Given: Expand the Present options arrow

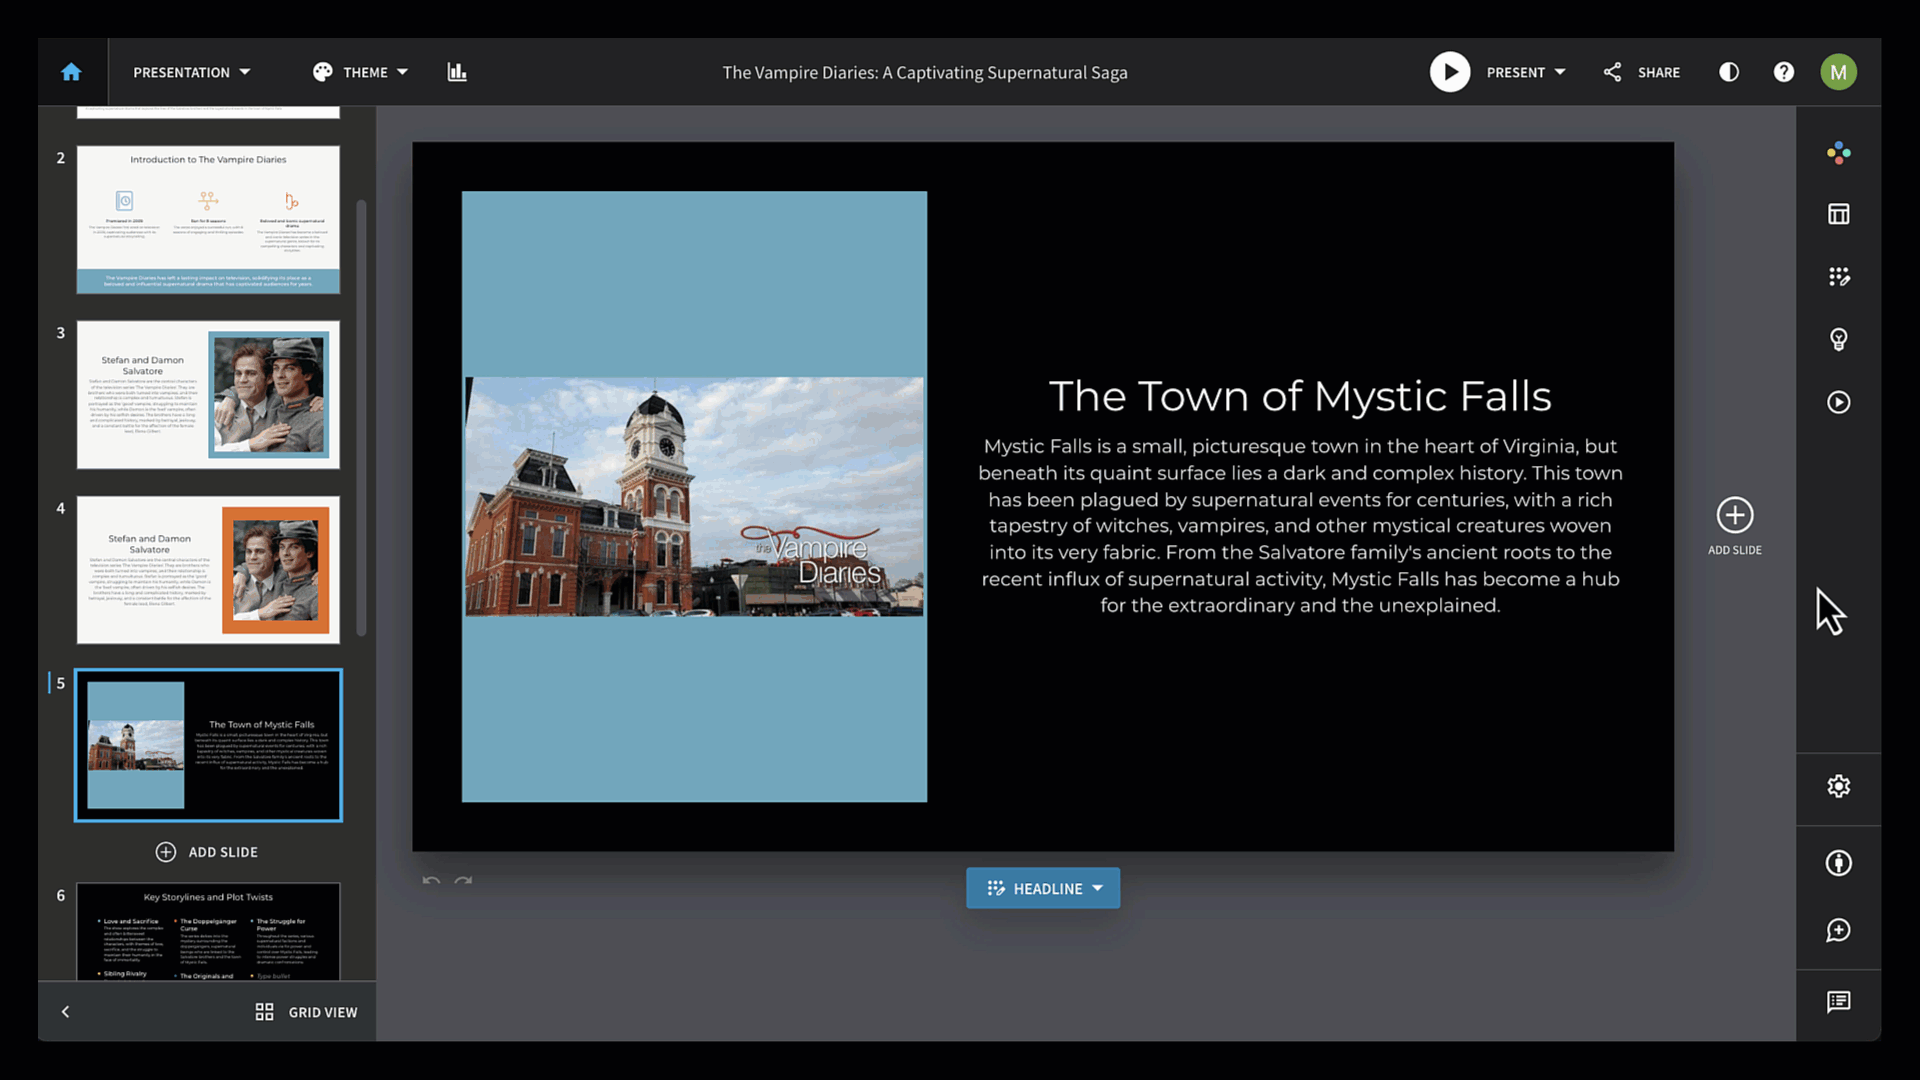Looking at the screenshot, I should pyautogui.click(x=1560, y=72).
